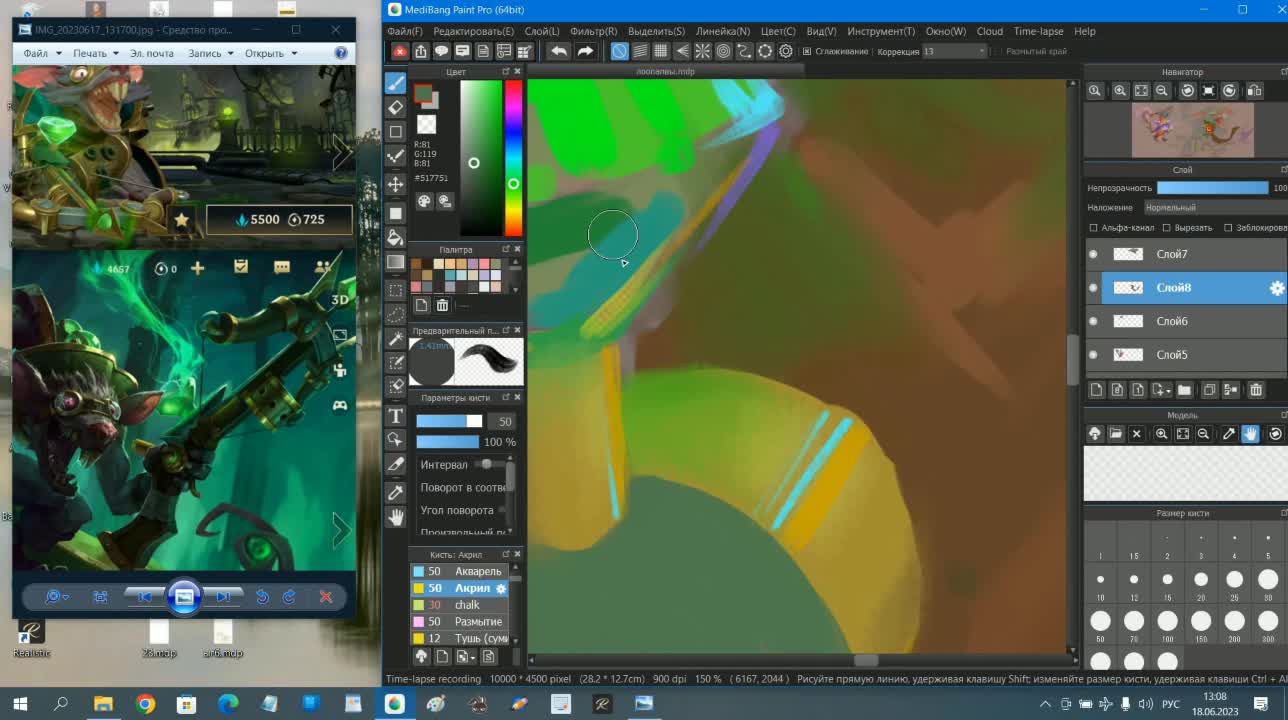Toggle visibility of Слой6 layer
Viewport: 1288px width, 720px height.
point(1093,321)
